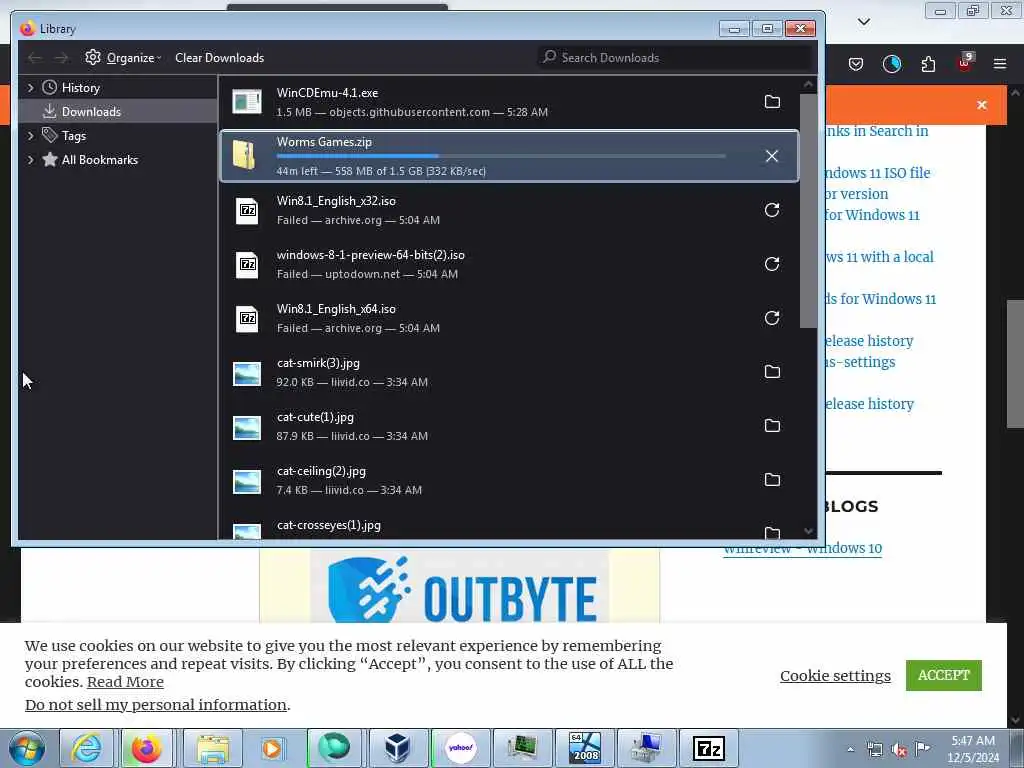
Task: Open Windows Explorer from taskbar
Action: pos(212,748)
